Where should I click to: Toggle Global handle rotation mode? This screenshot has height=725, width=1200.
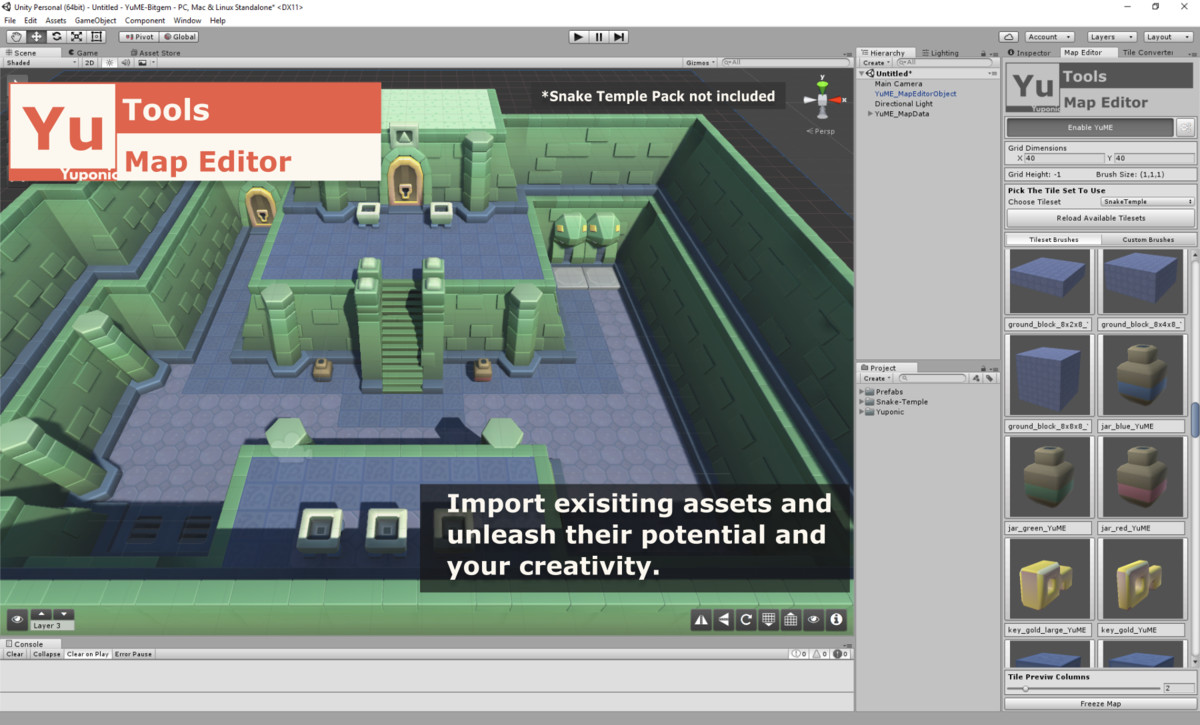point(179,37)
